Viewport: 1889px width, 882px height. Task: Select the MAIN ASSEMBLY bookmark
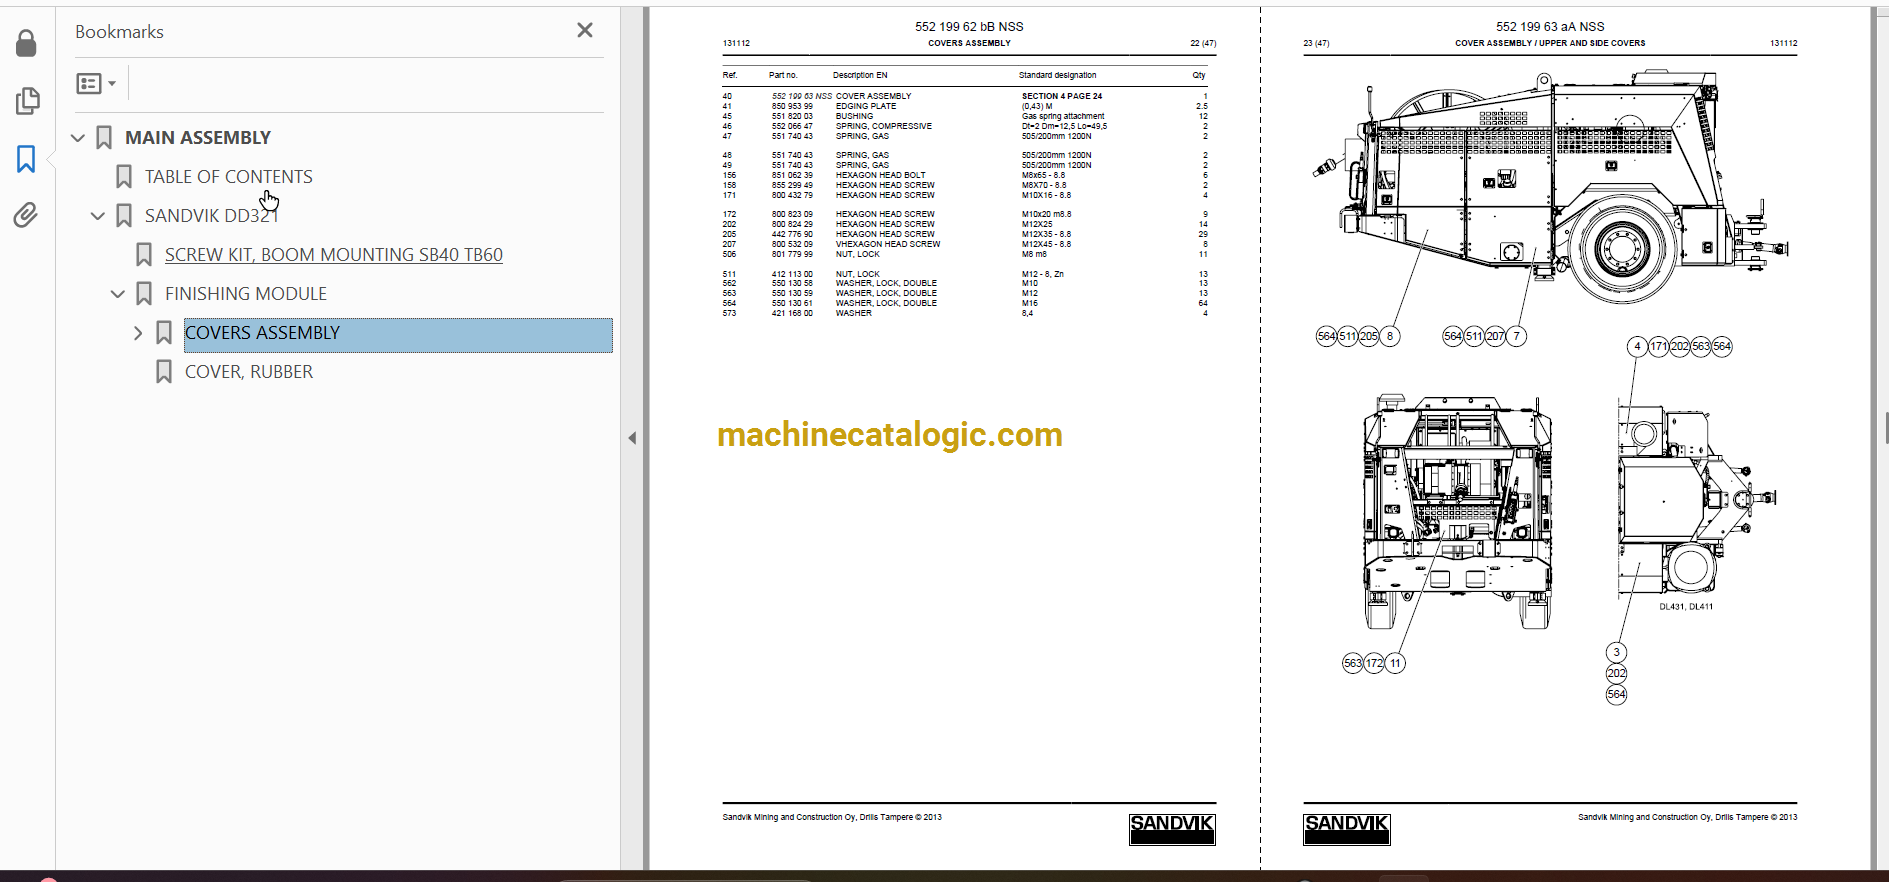(x=198, y=138)
